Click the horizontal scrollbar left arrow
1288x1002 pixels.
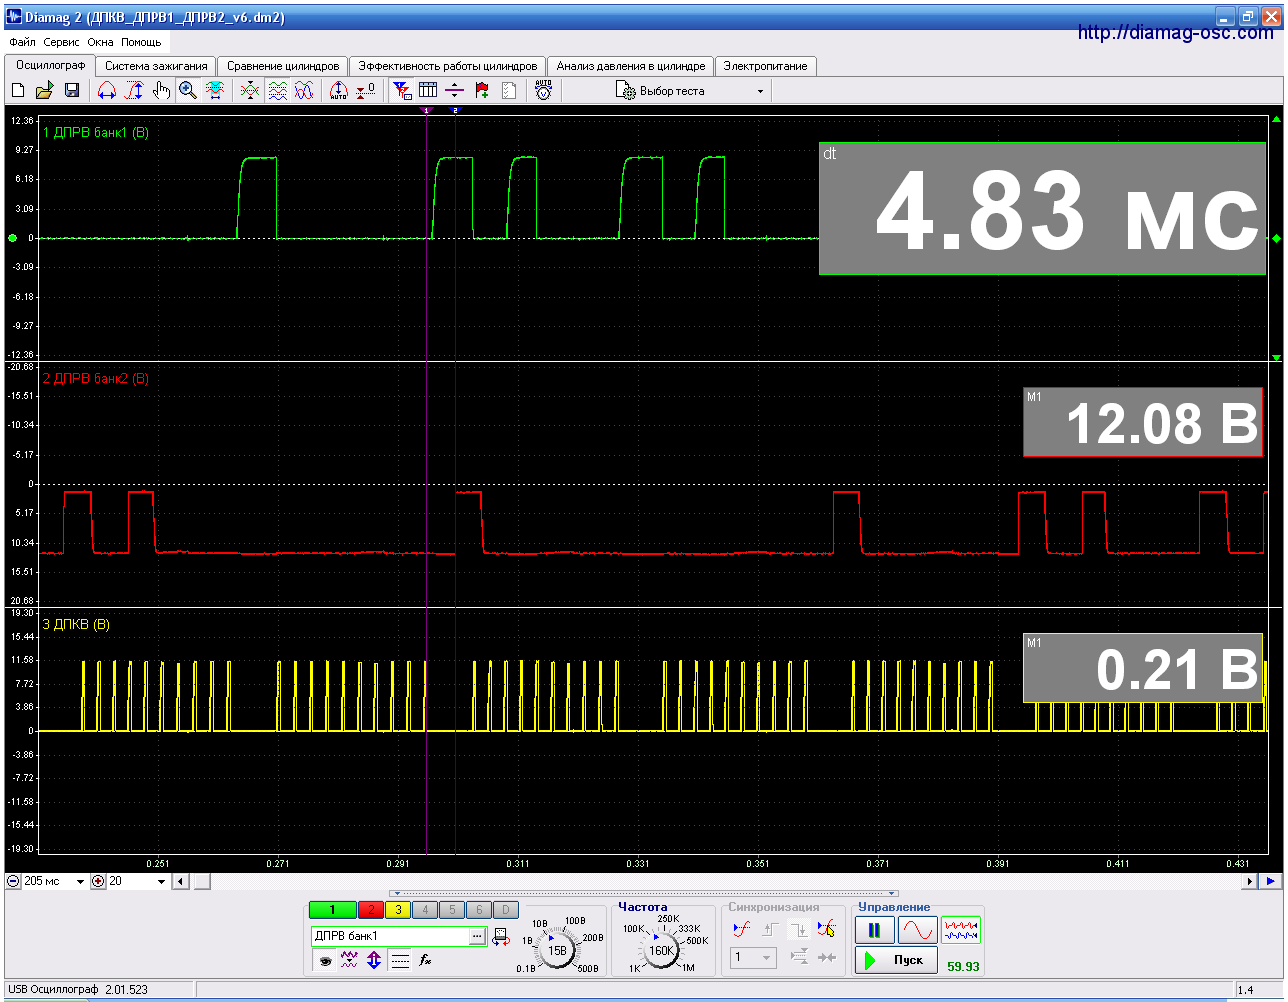[181, 881]
